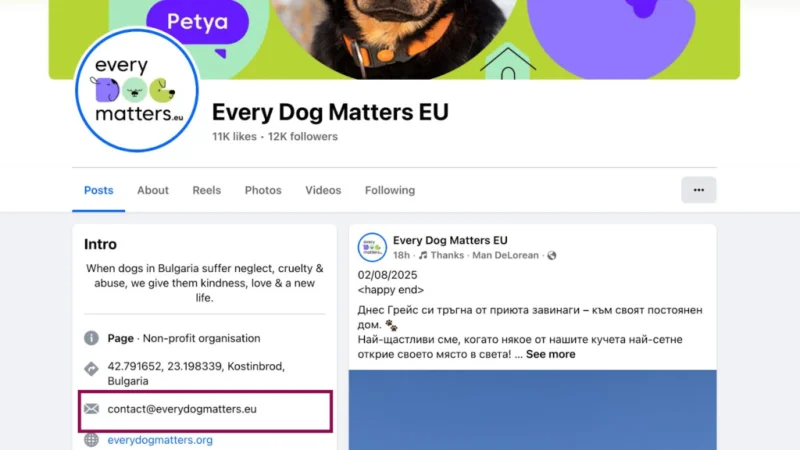Select the Posts tab
The height and width of the screenshot is (450, 800).
(98, 190)
